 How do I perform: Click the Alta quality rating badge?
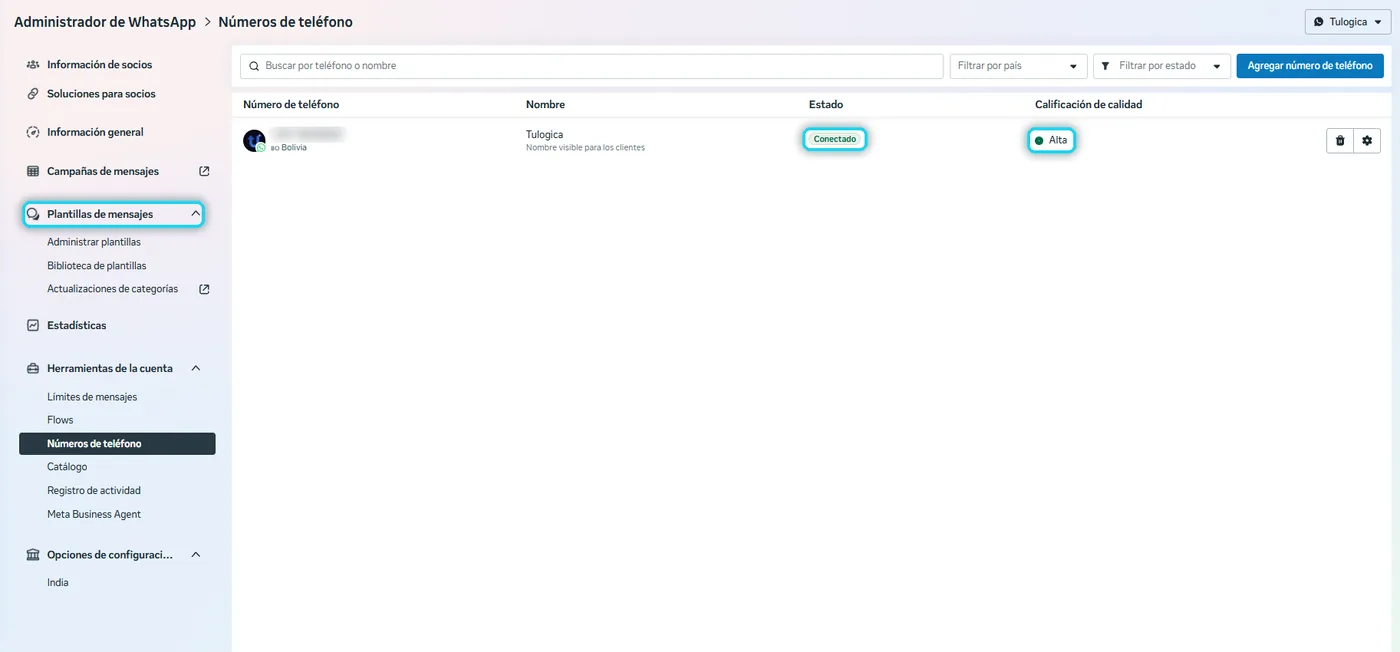[1052, 141]
